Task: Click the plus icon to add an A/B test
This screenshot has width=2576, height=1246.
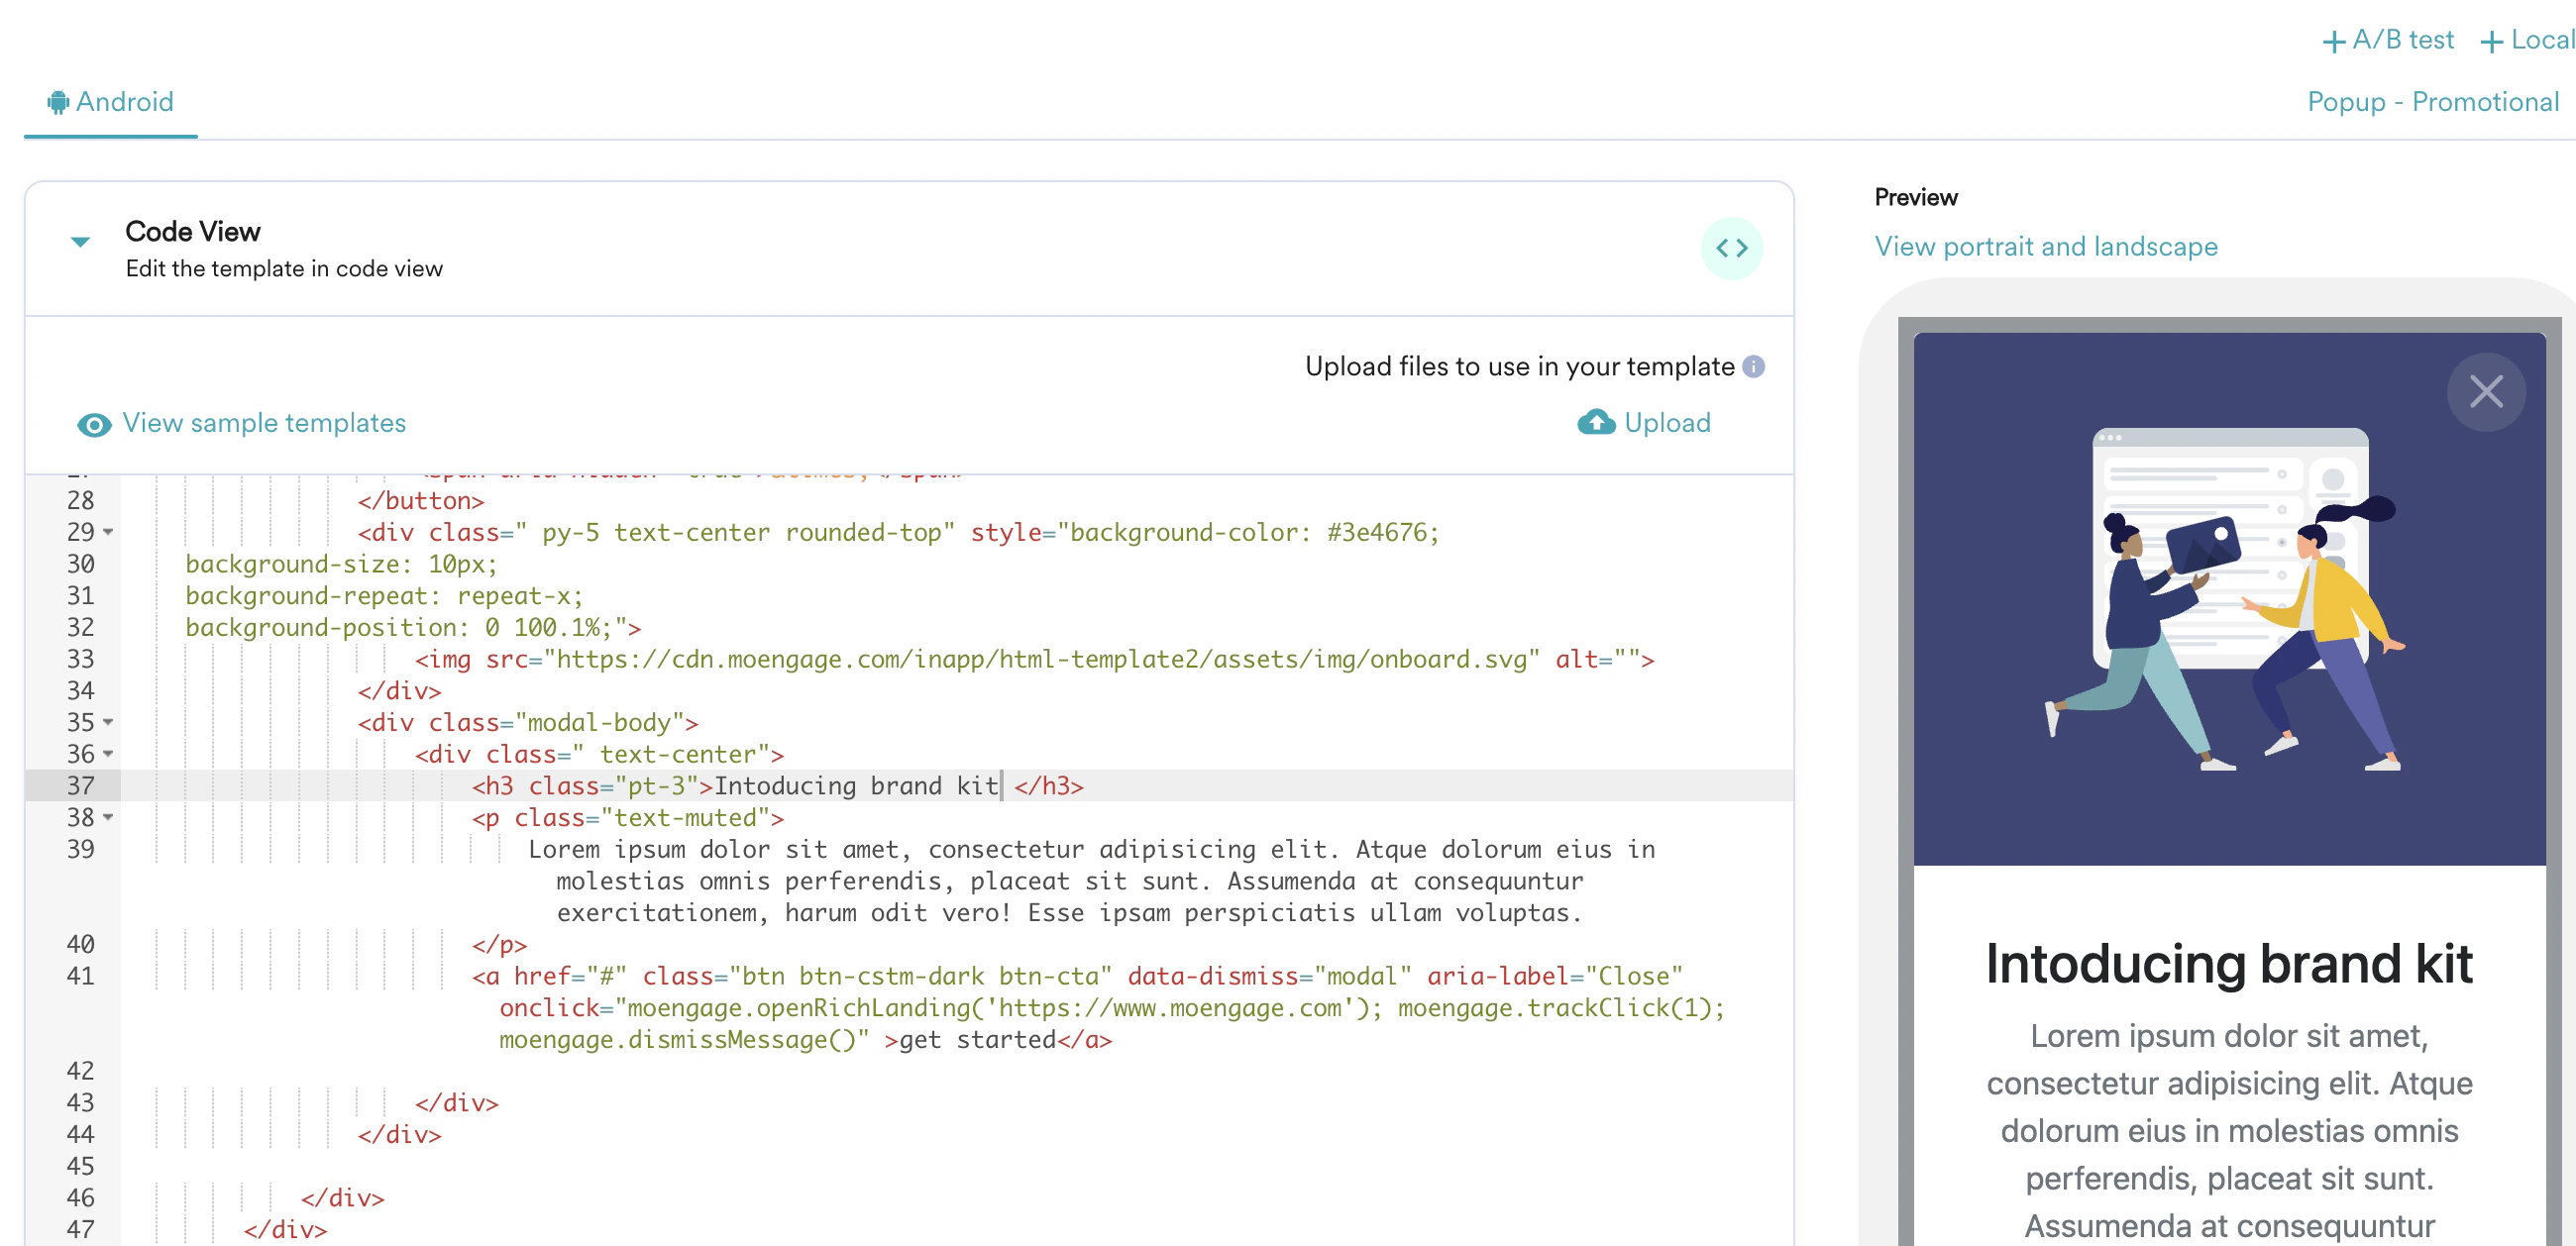Action: tap(2334, 40)
